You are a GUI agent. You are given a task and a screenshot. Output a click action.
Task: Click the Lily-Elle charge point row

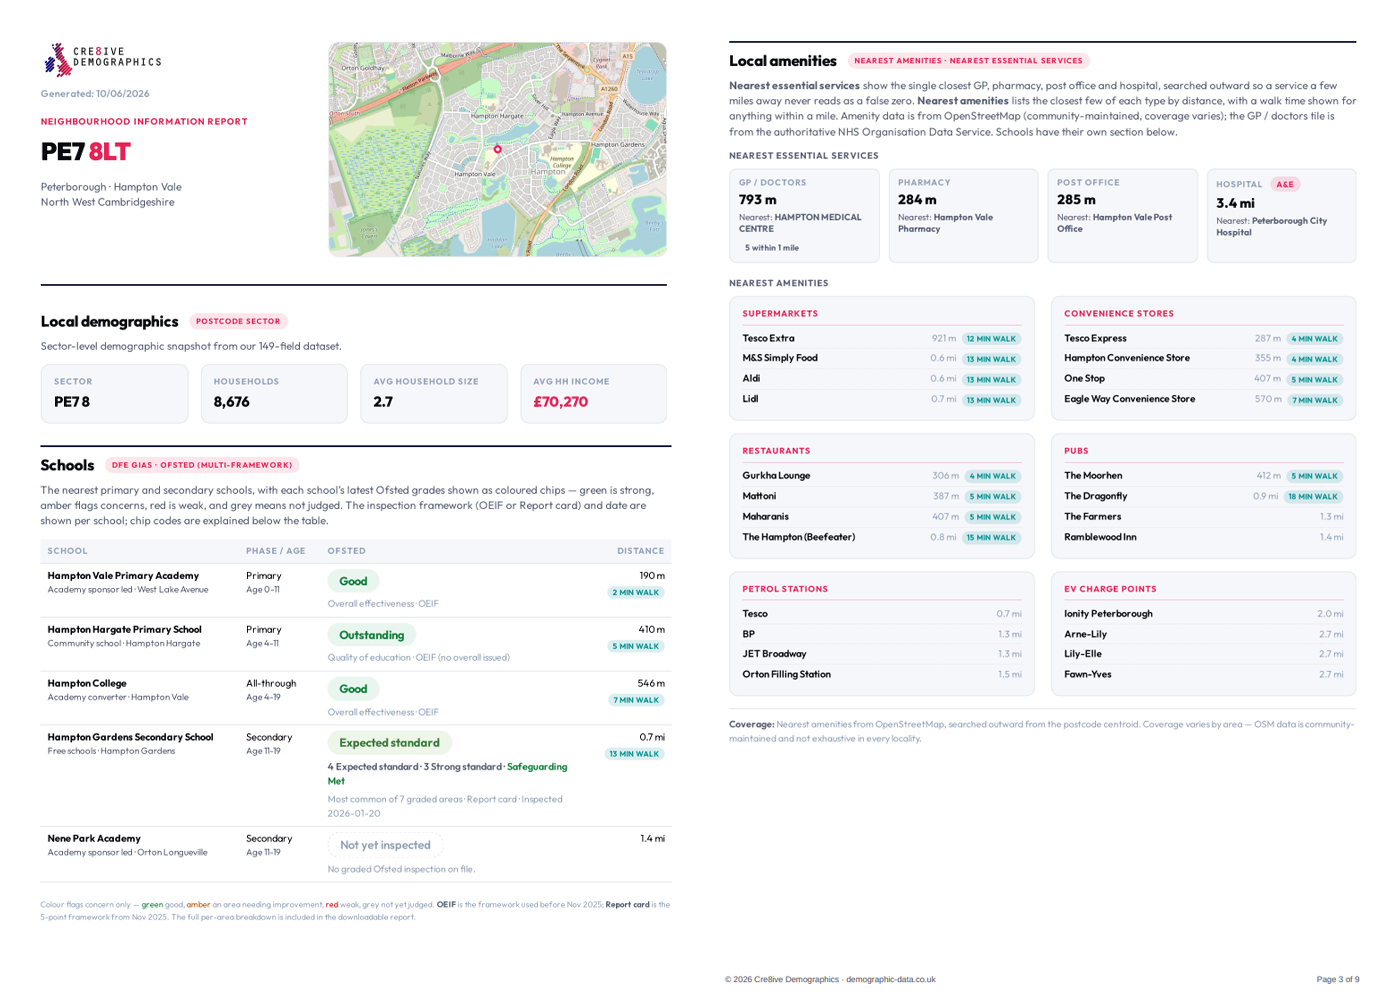tap(1204, 654)
